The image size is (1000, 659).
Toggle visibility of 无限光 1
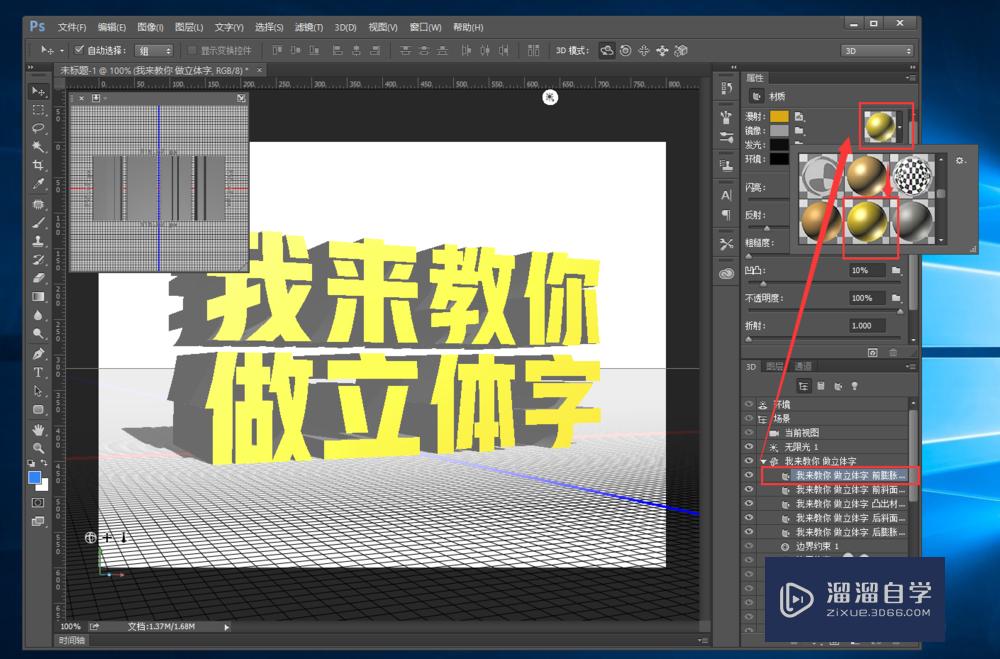[749, 447]
